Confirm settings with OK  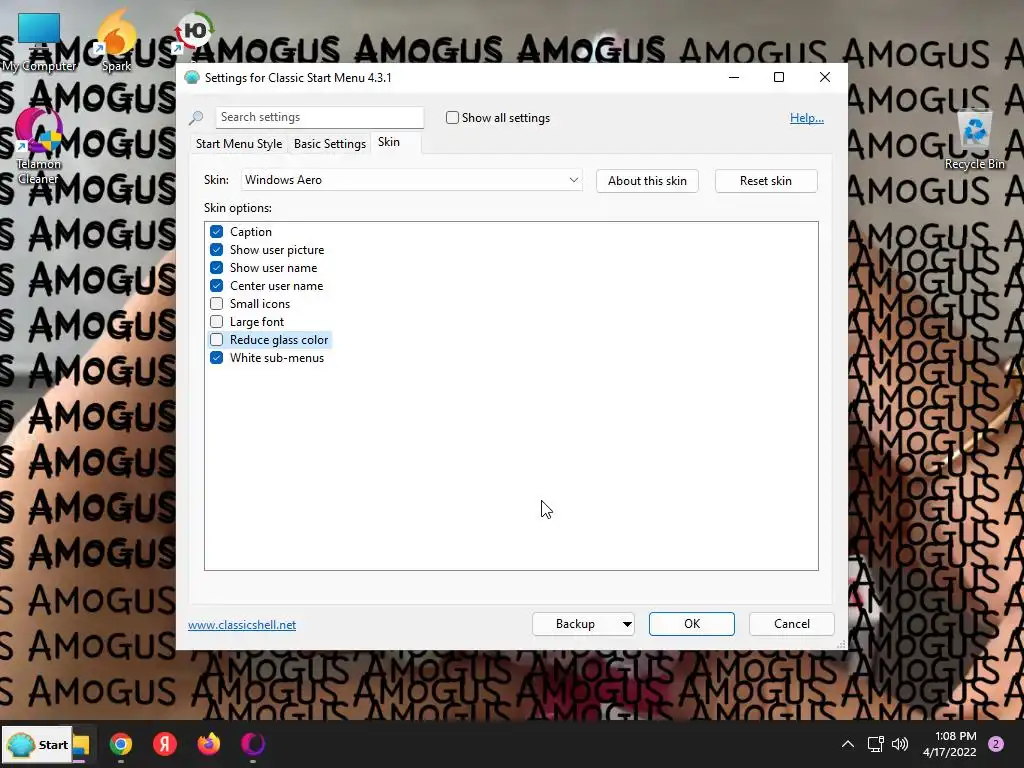[x=692, y=624]
